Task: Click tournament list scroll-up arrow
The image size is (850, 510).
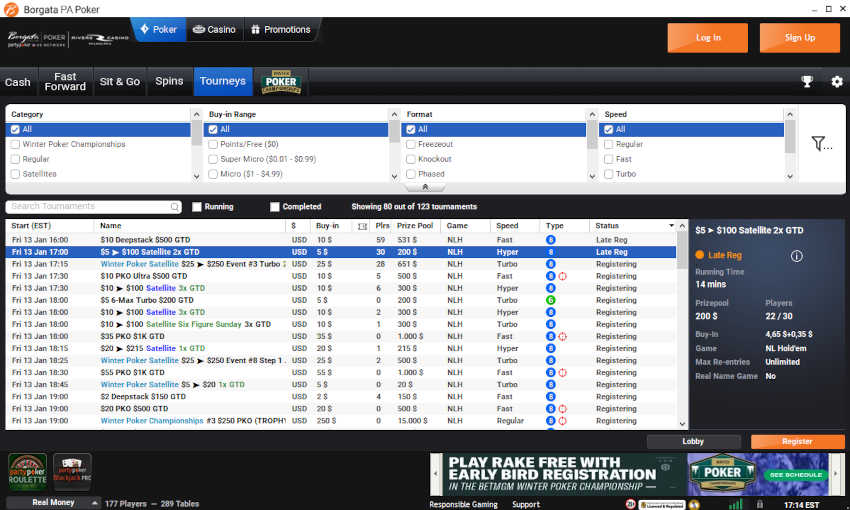Action: (682, 226)
